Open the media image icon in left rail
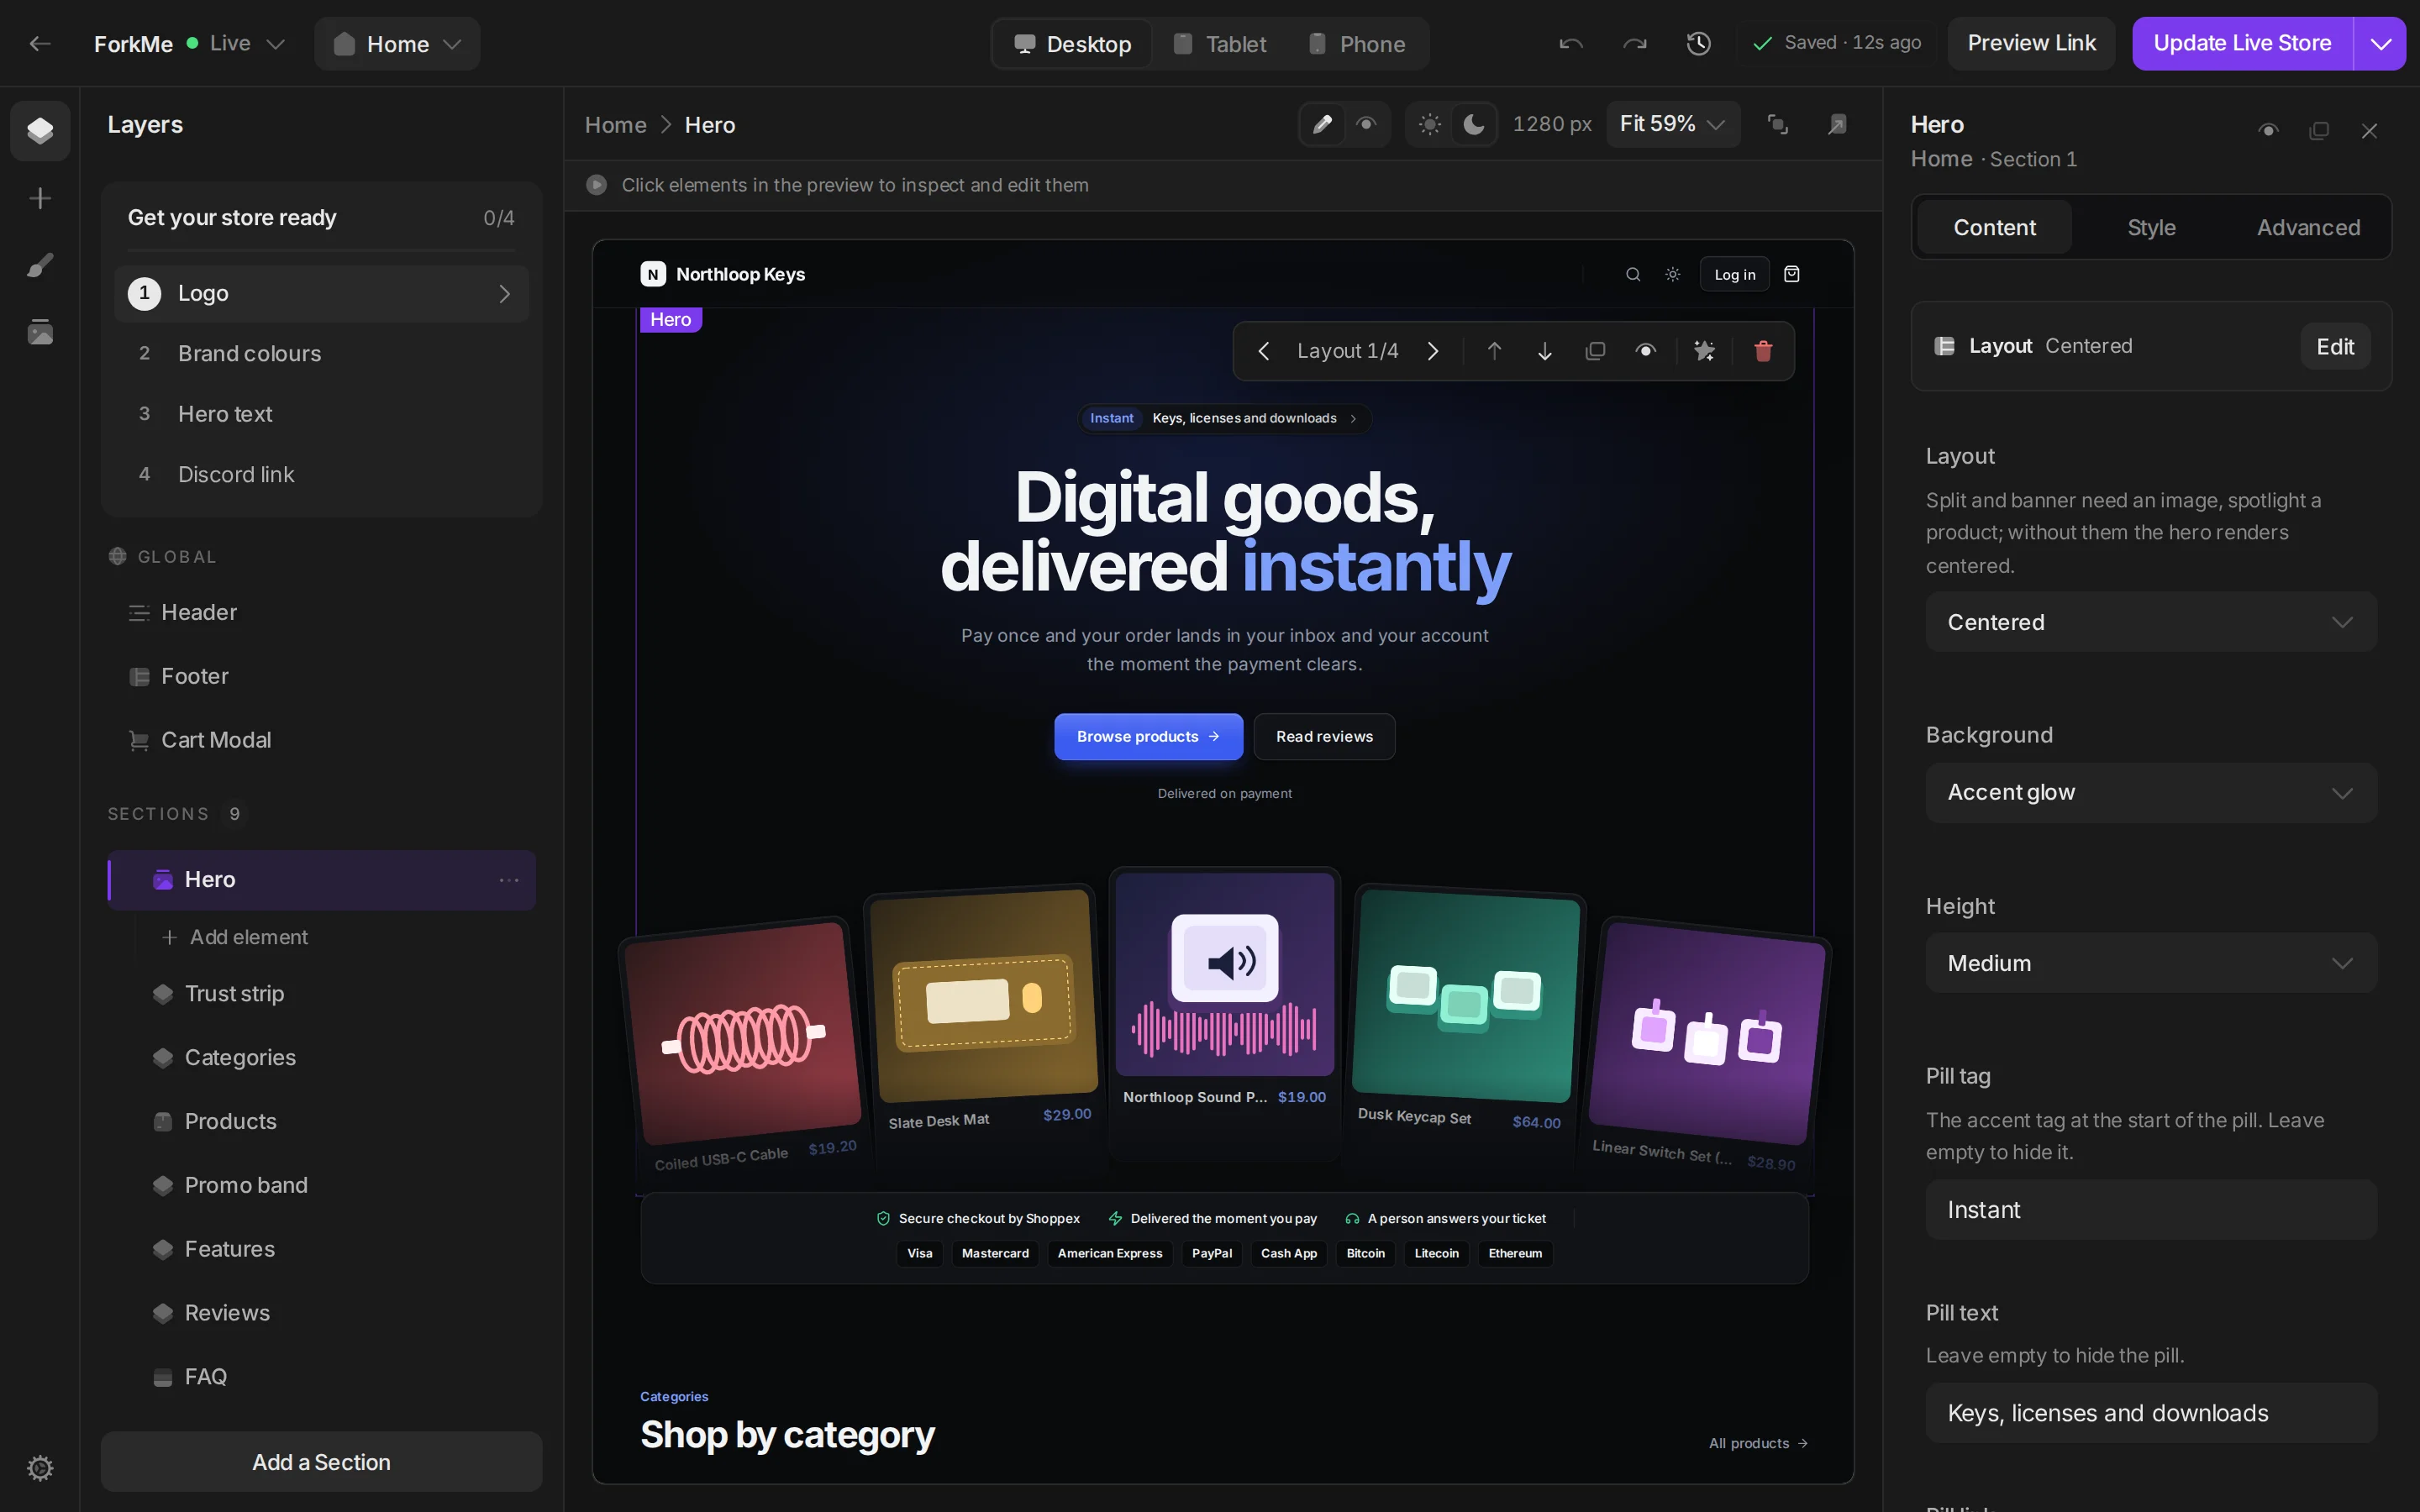The height and width of the screenshot is (1512, 2420). tap(40, 332)
